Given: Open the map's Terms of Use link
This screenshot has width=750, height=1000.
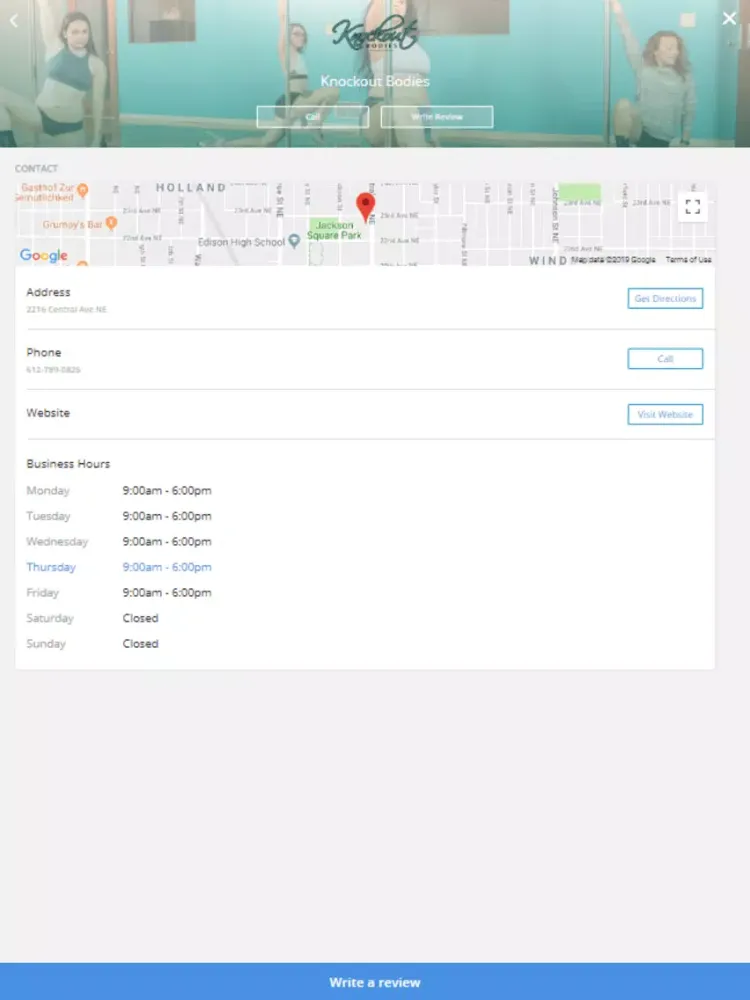Looking at the screenshot, I should tap(688, 260).
